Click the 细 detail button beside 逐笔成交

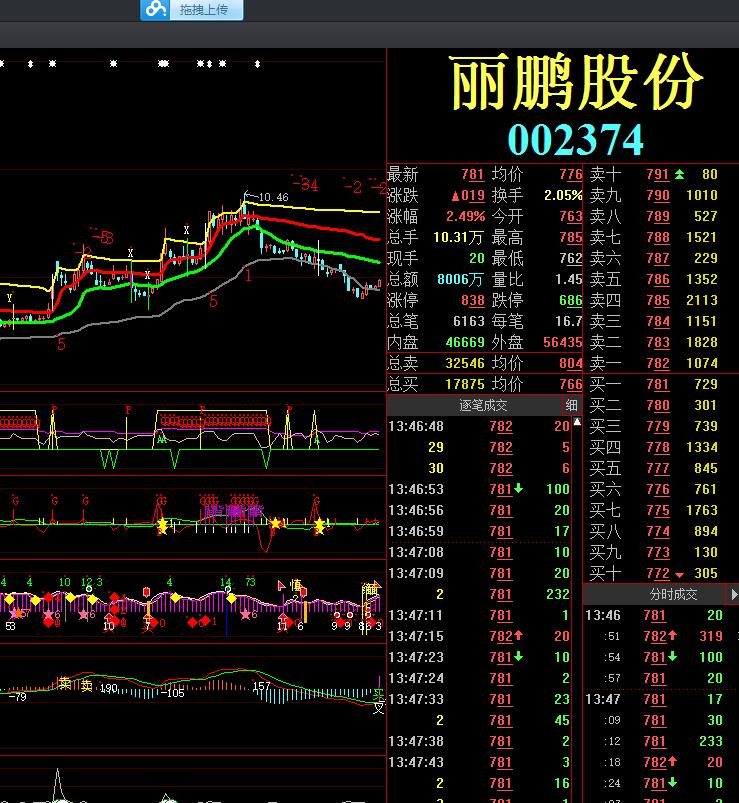point(572,405)
